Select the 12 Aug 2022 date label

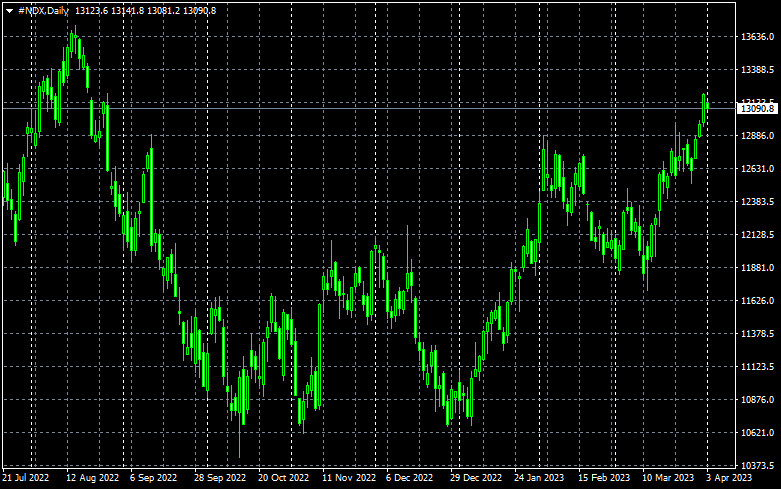click(x=92, y=478)
